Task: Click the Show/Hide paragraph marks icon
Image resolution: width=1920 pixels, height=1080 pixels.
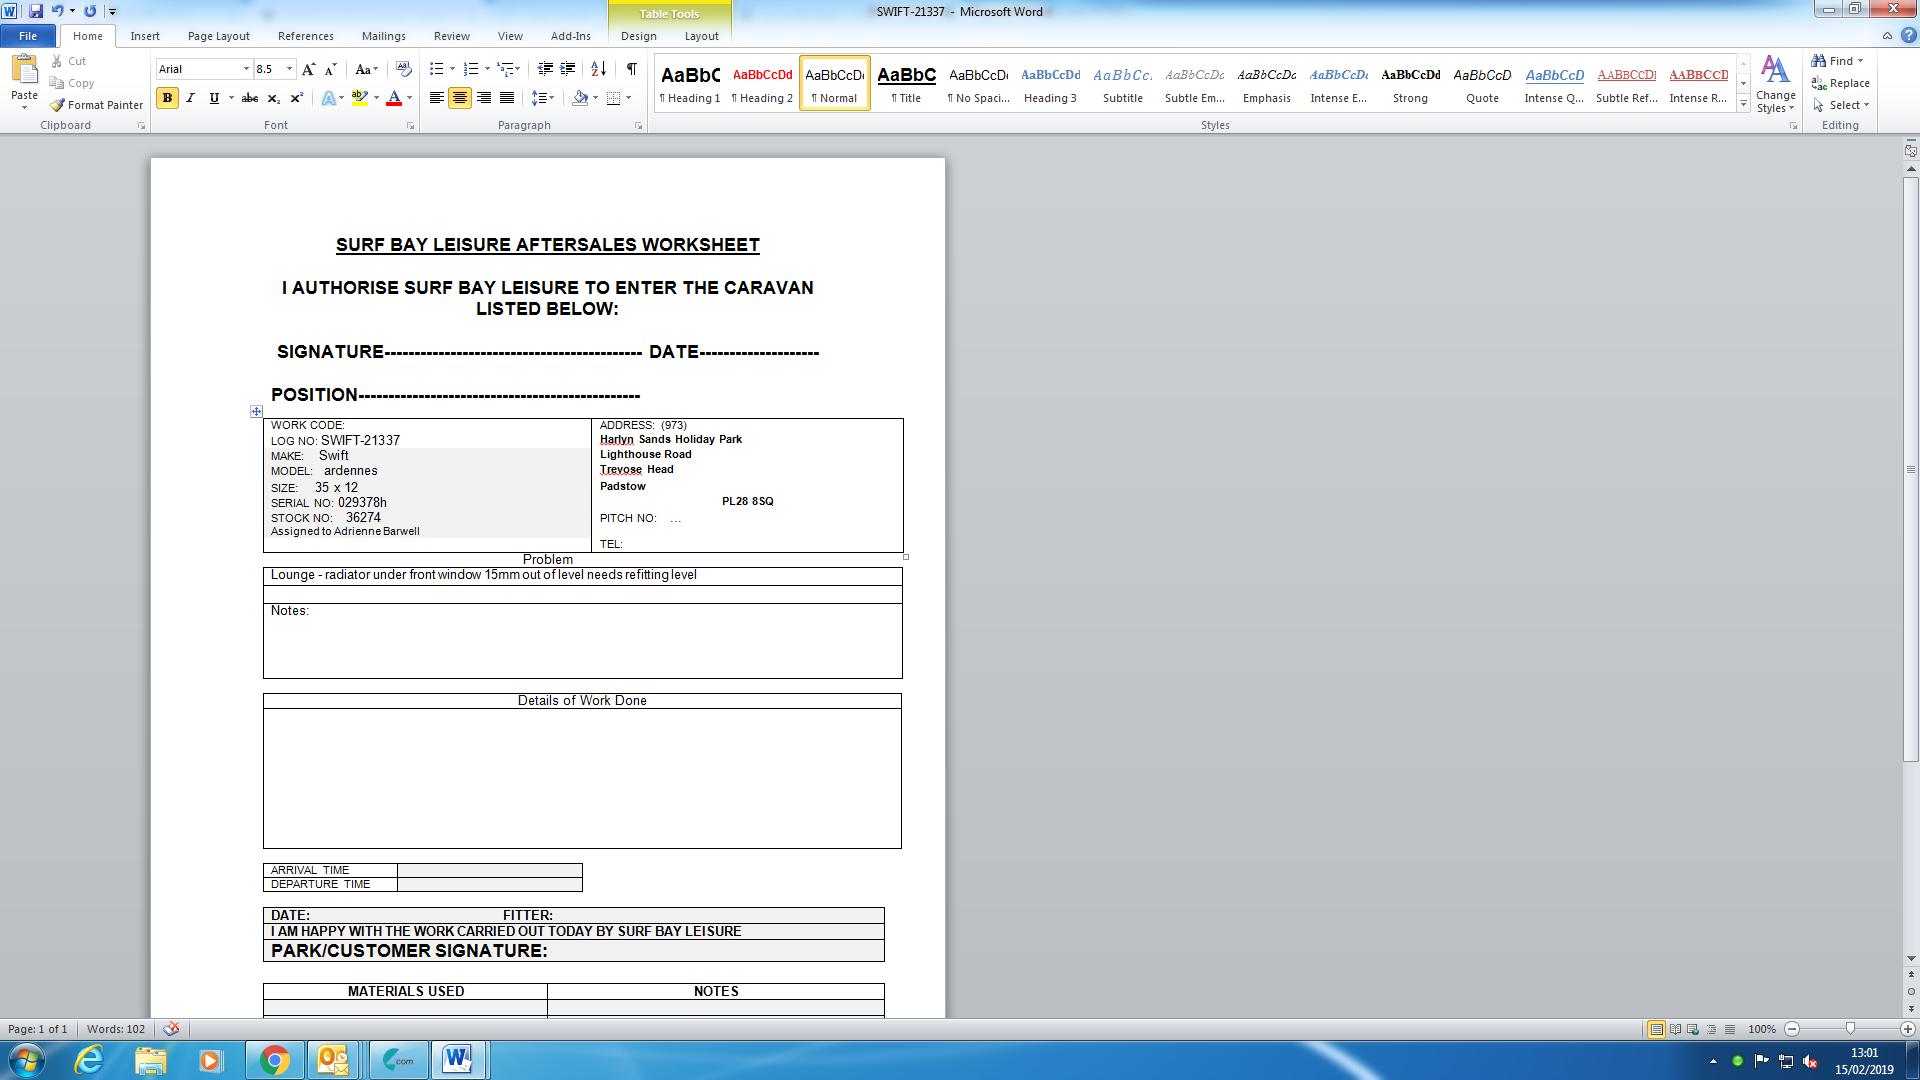Action: tap(631, 69)
